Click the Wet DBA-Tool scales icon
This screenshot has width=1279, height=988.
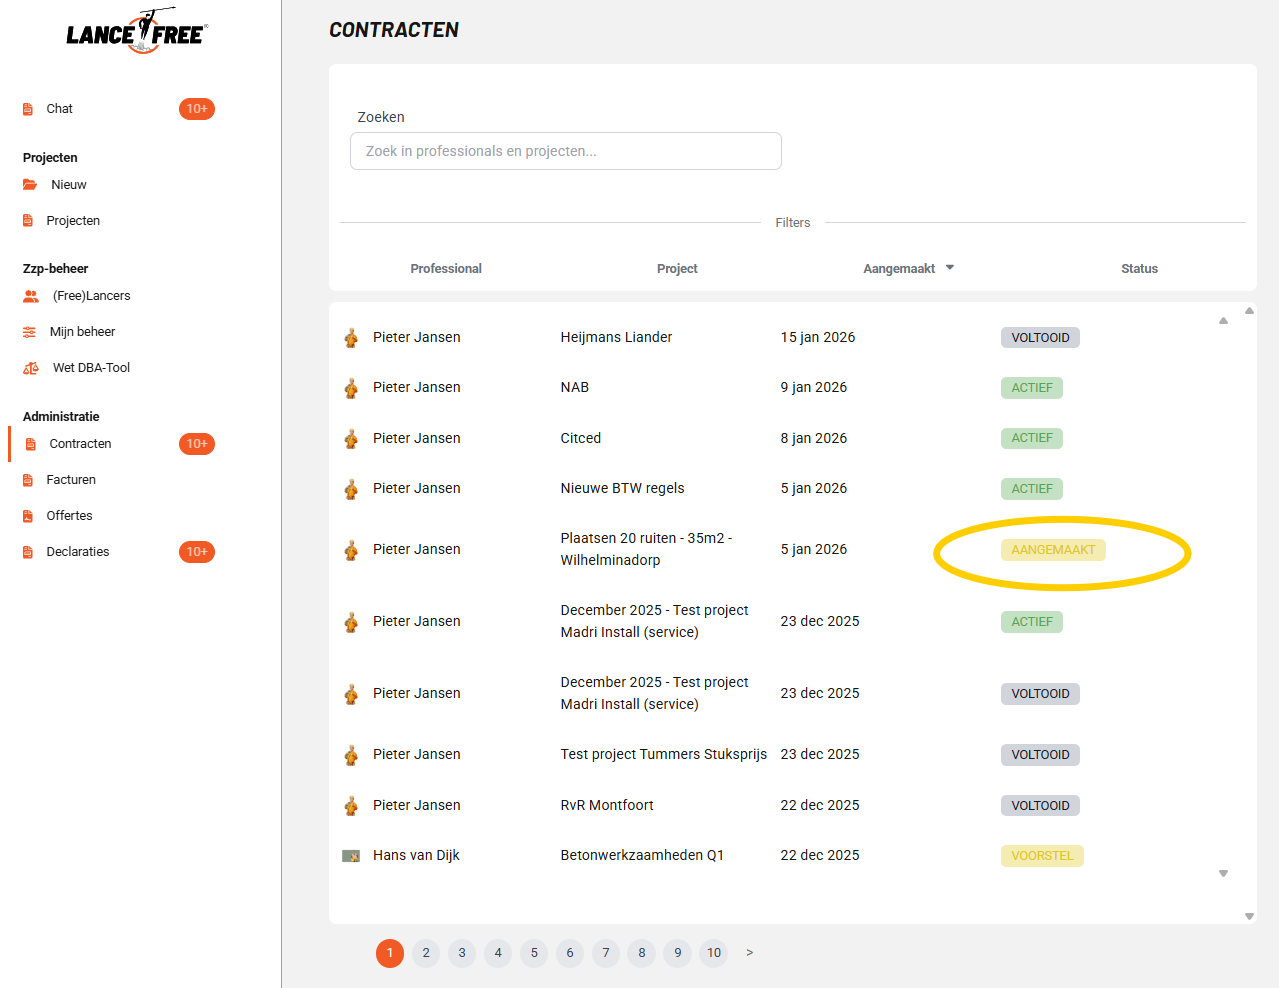coord(31,368)
